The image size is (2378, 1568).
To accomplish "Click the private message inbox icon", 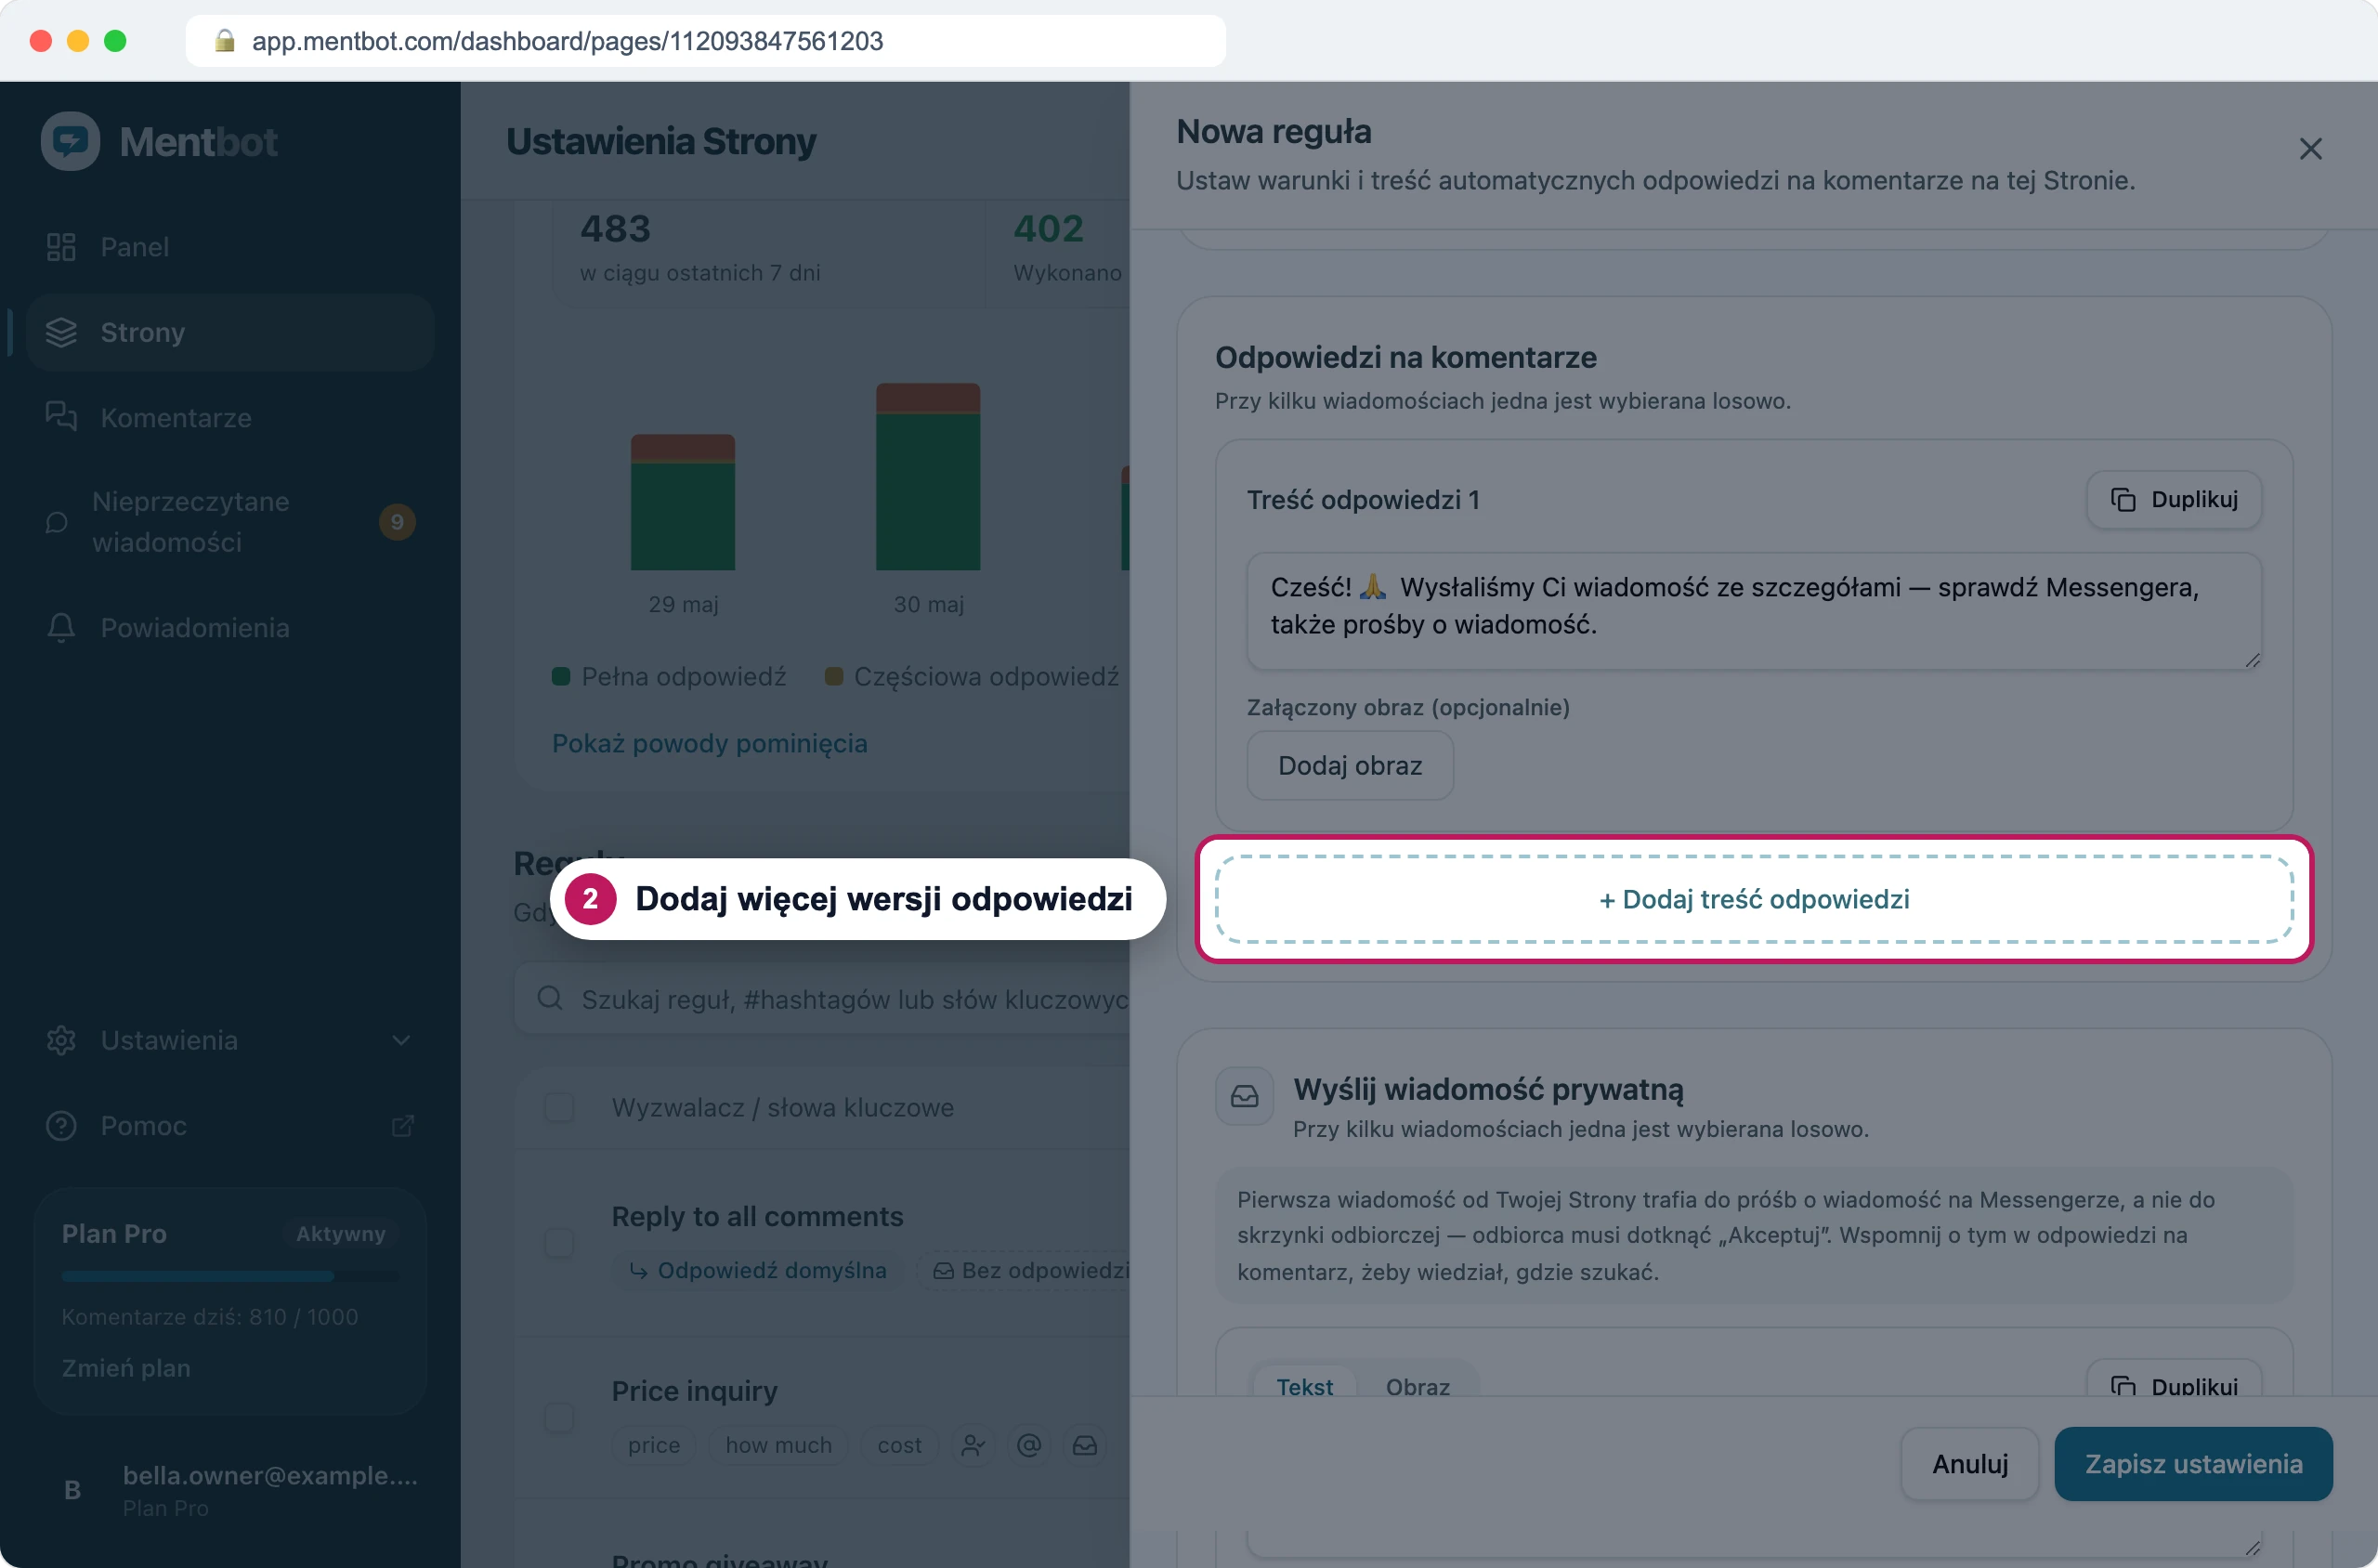I will pos(1244,1096).
